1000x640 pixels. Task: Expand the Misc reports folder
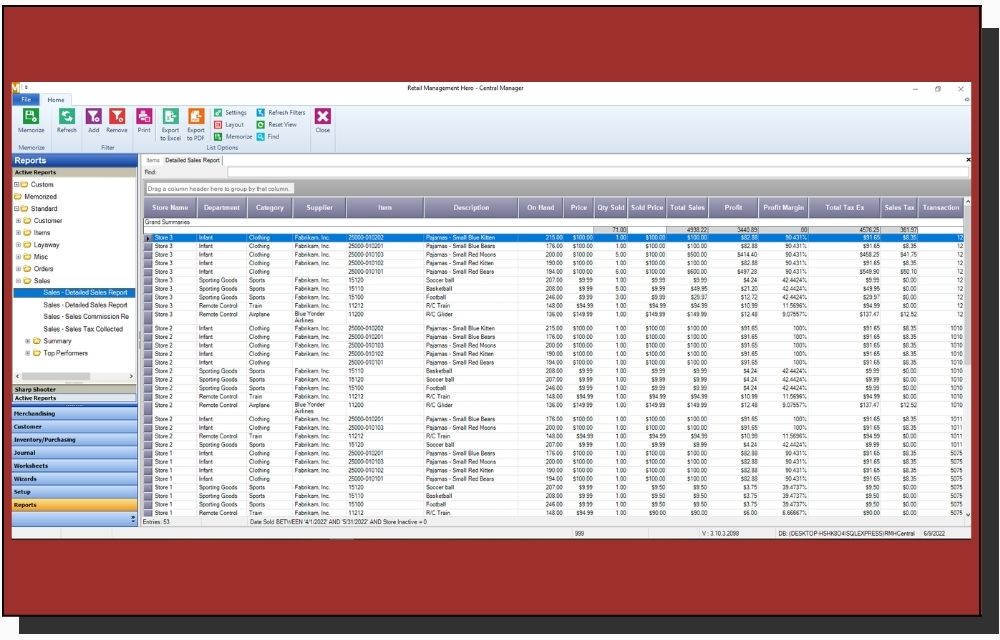(18, 257)
